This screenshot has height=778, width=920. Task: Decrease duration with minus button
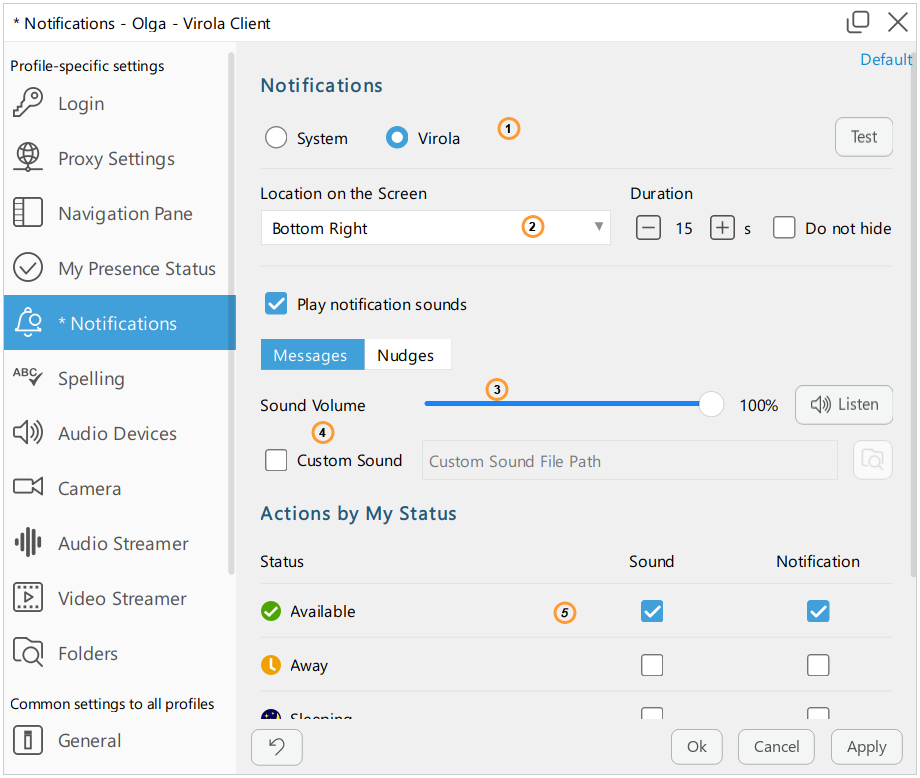[648, 228]
